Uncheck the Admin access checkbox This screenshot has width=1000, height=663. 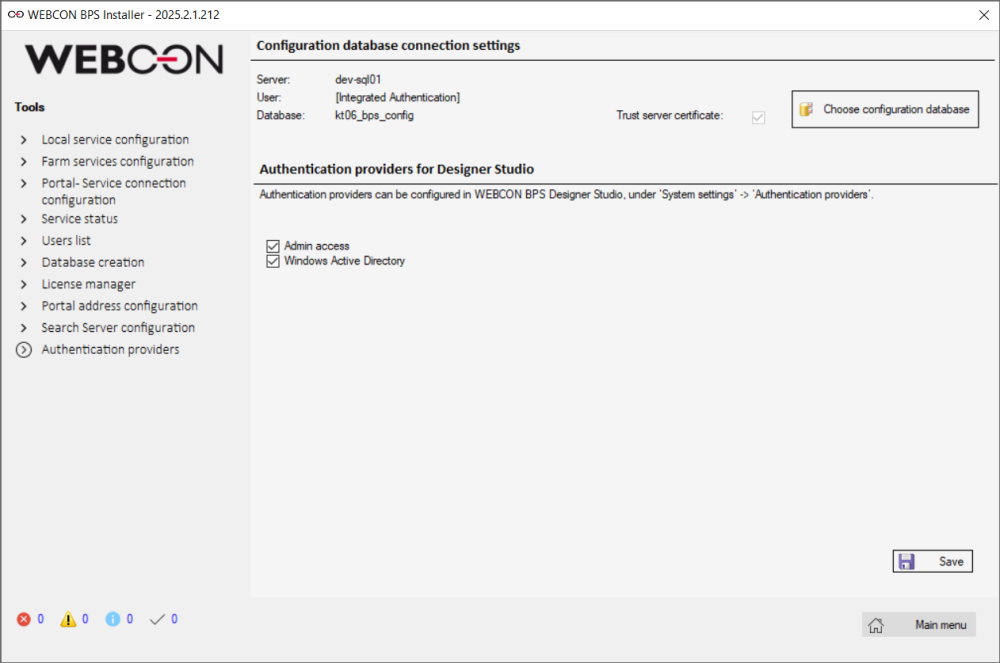click(x=272, y=246)
